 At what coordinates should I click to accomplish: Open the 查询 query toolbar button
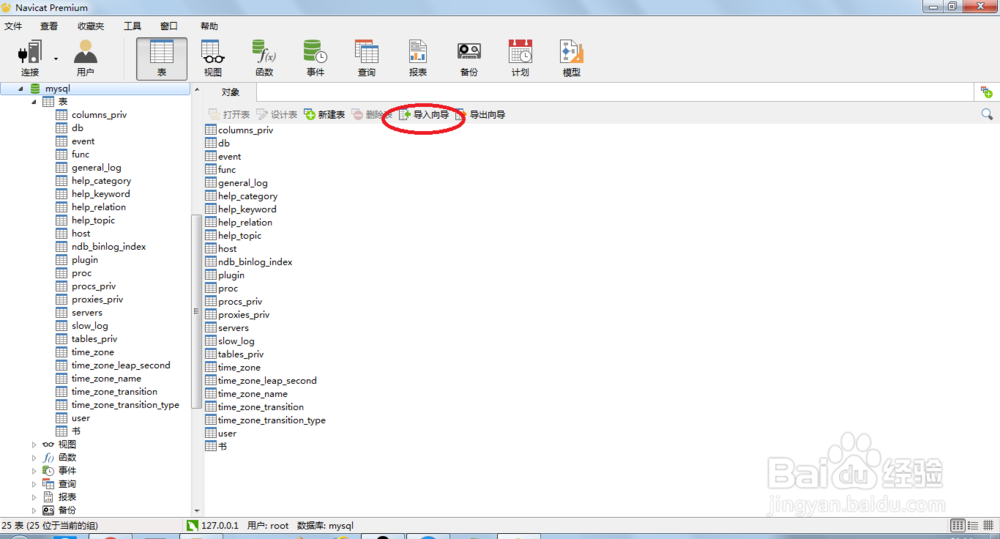tap(366, 59)
